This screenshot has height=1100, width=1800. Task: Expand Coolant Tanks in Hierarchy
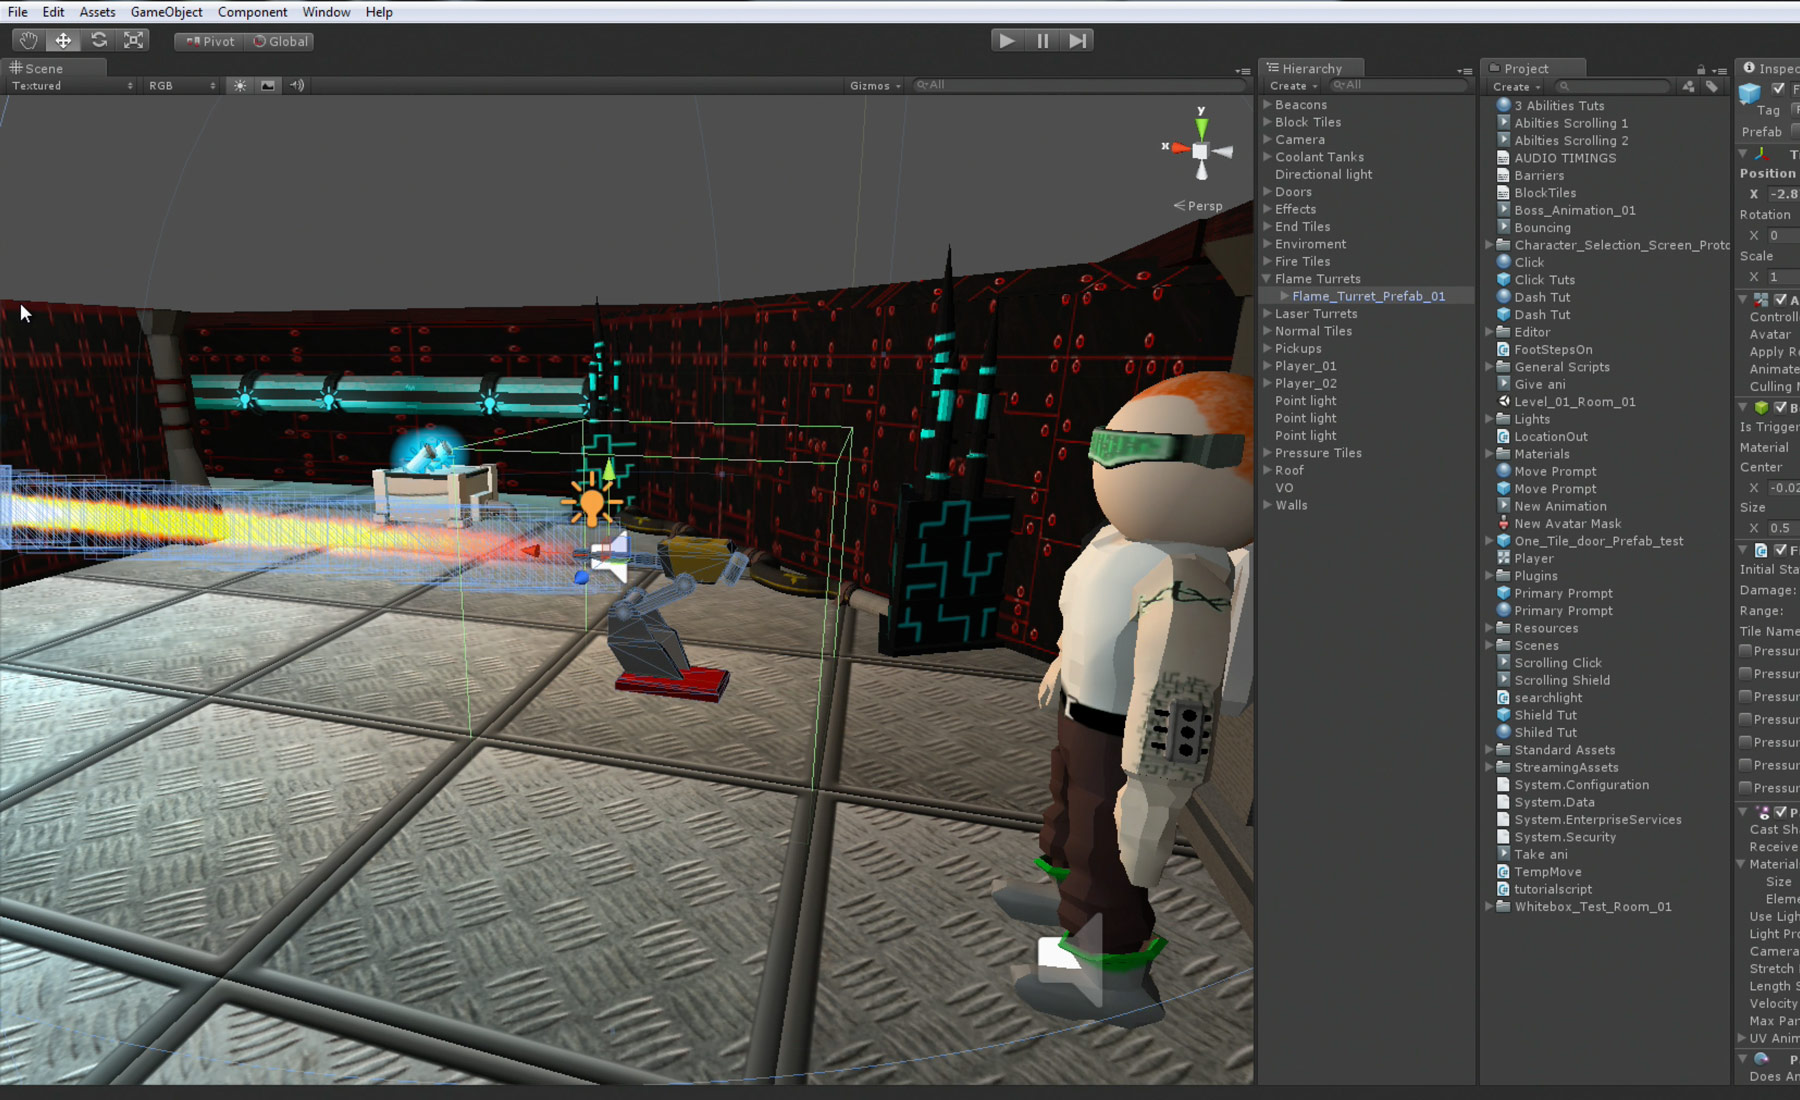1267,157
